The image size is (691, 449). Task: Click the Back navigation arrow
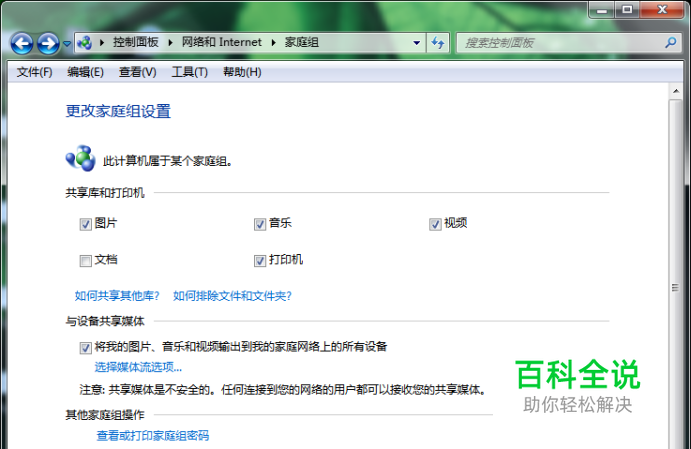click(22, 44)
